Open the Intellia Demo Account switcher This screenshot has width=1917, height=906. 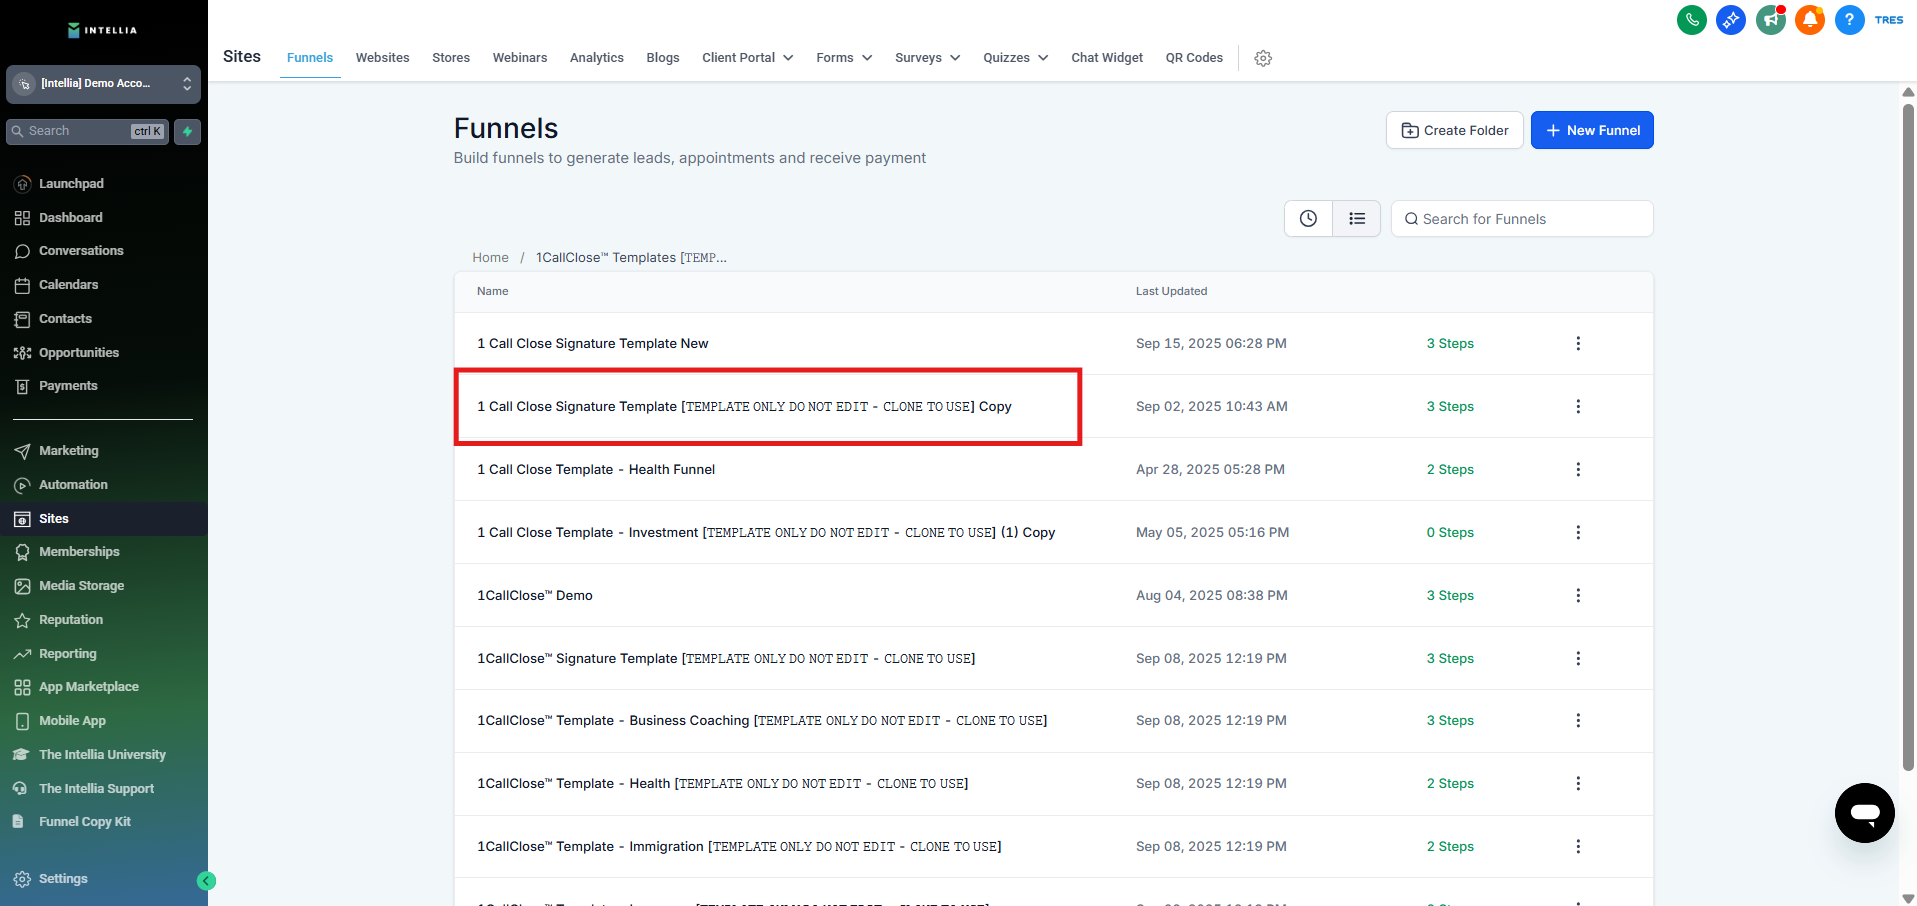click(x=104, y=84)
